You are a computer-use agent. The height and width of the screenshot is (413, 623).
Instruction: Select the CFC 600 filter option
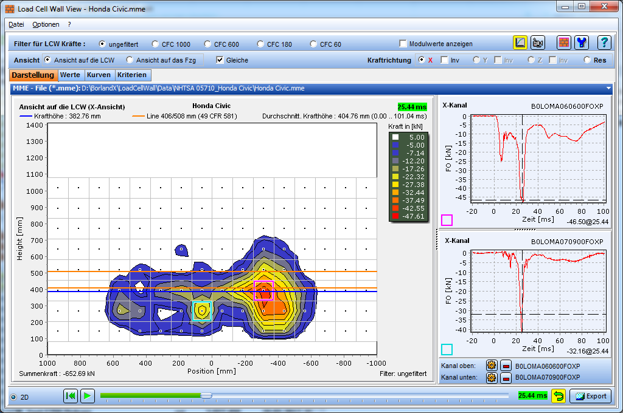coord(222,44)
